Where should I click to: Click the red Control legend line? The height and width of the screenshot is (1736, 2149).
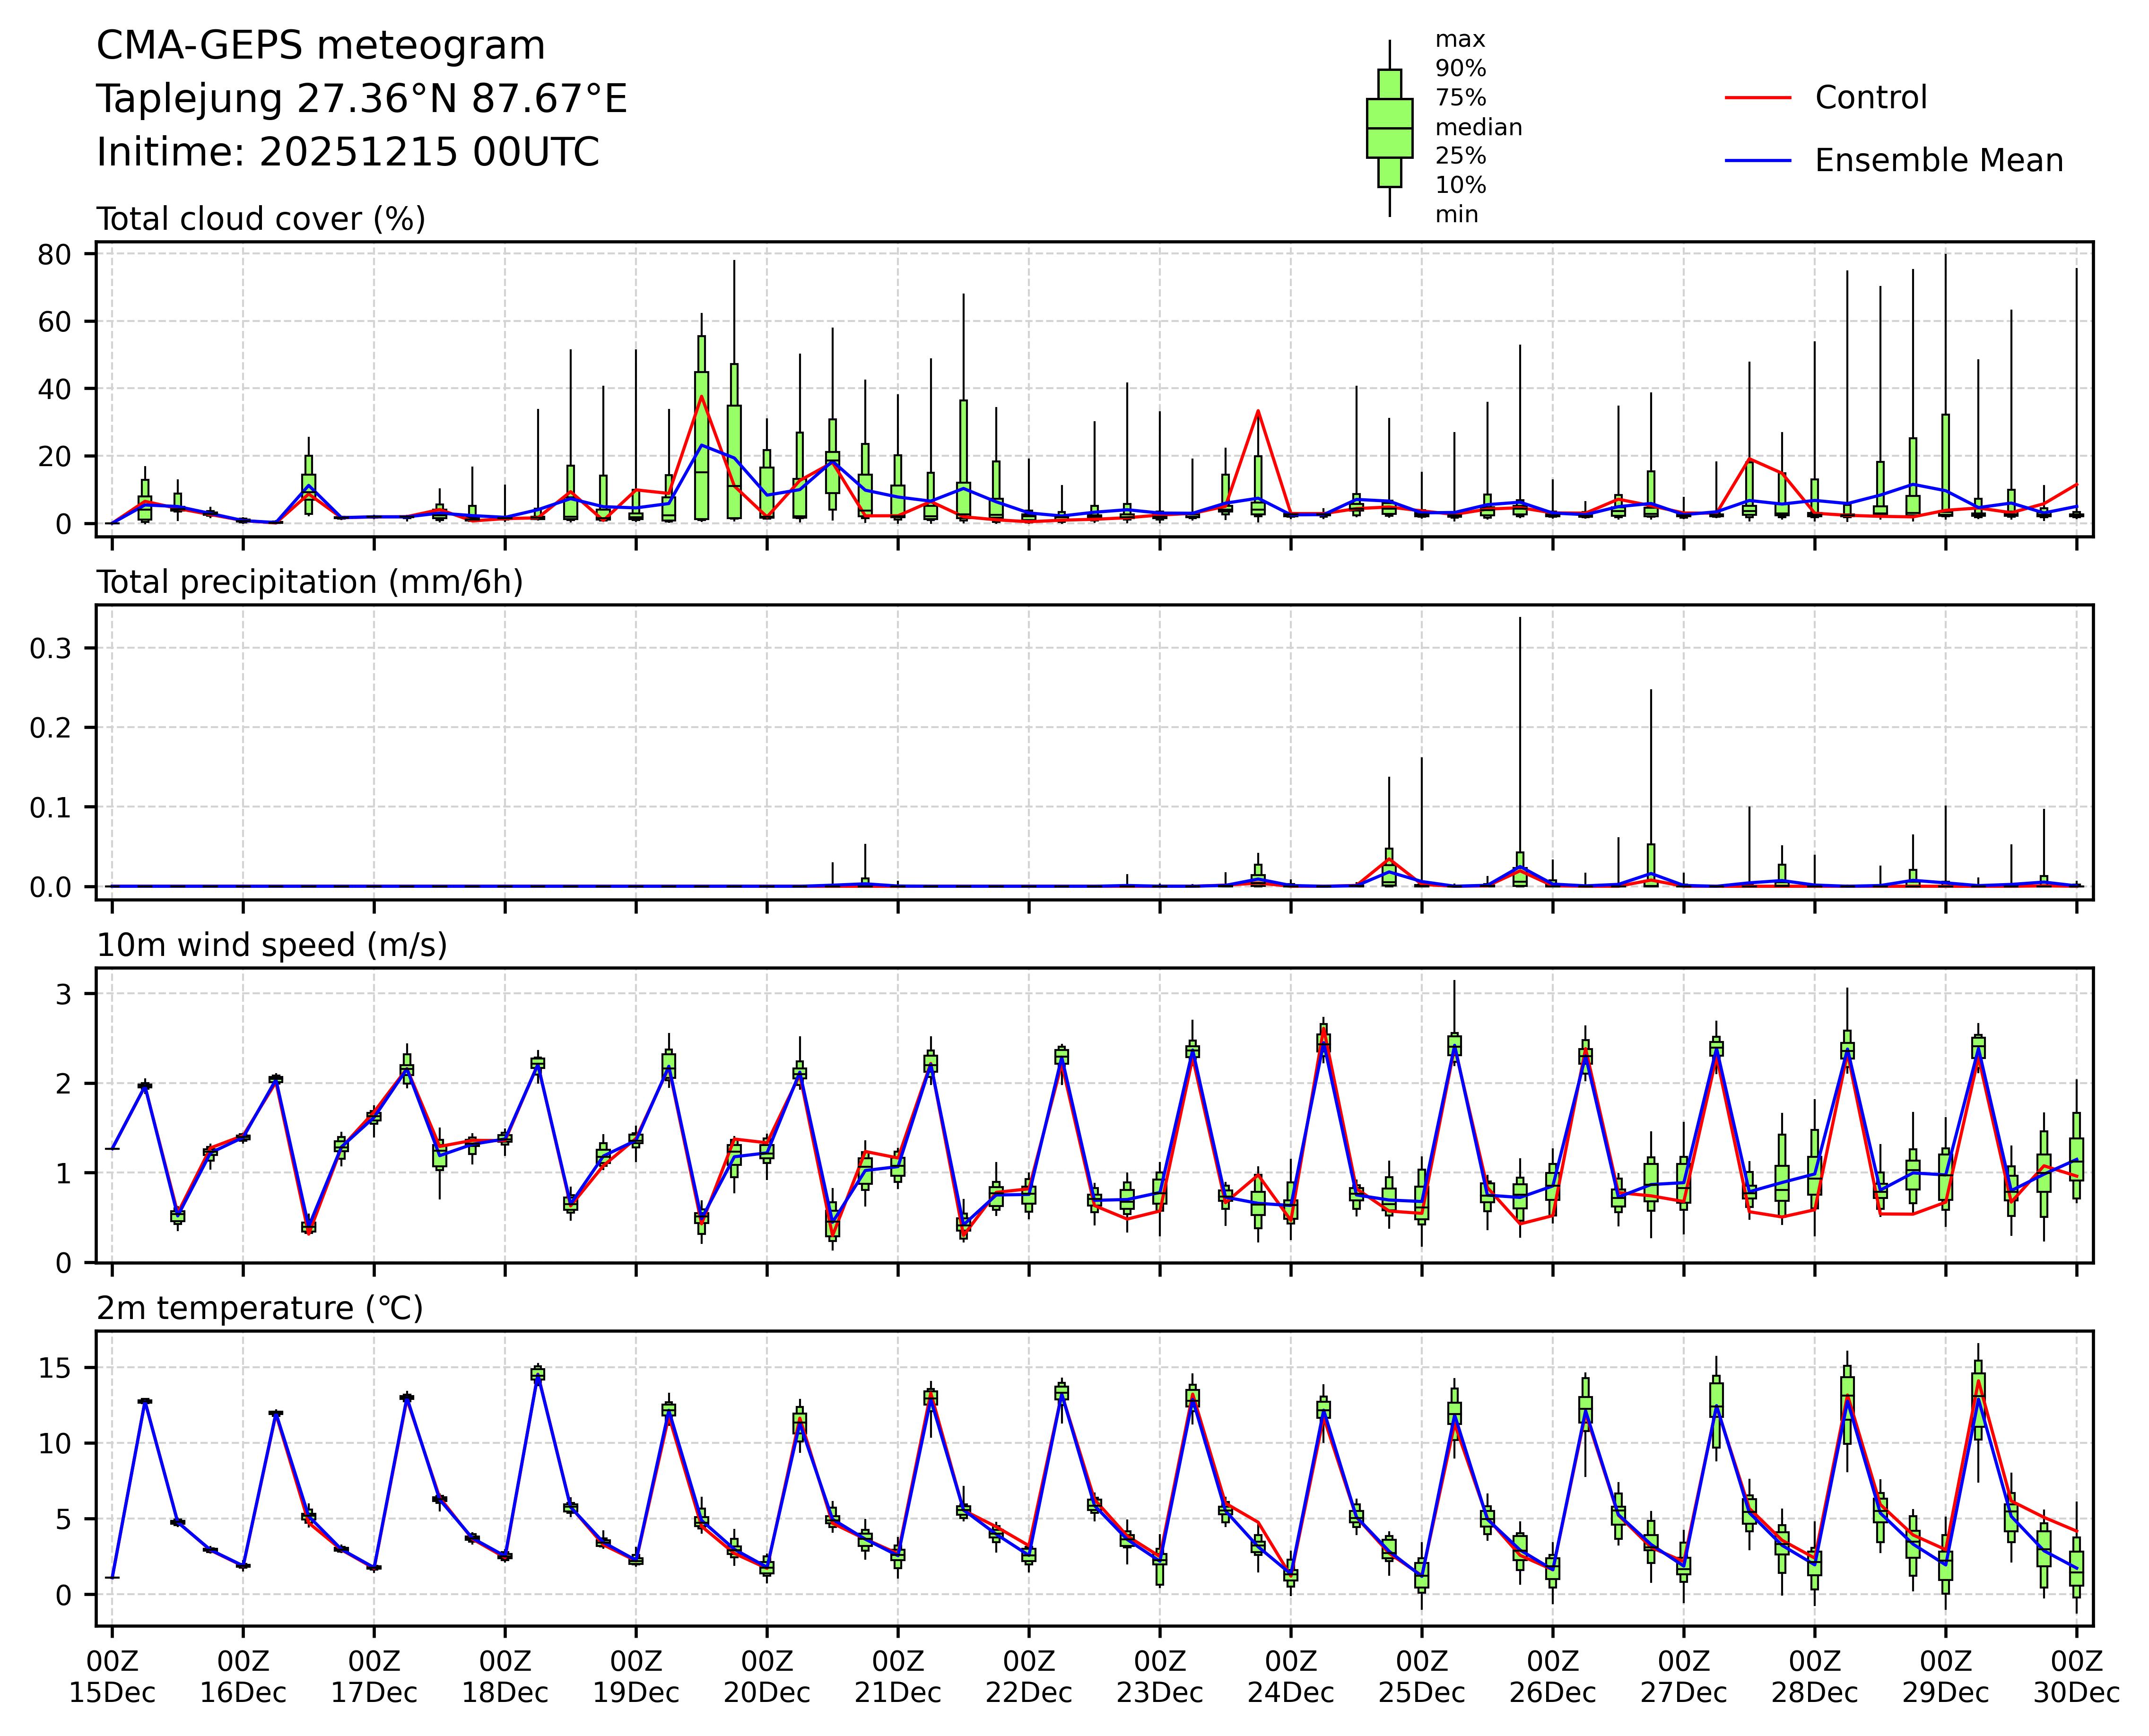click(1757, 98)
